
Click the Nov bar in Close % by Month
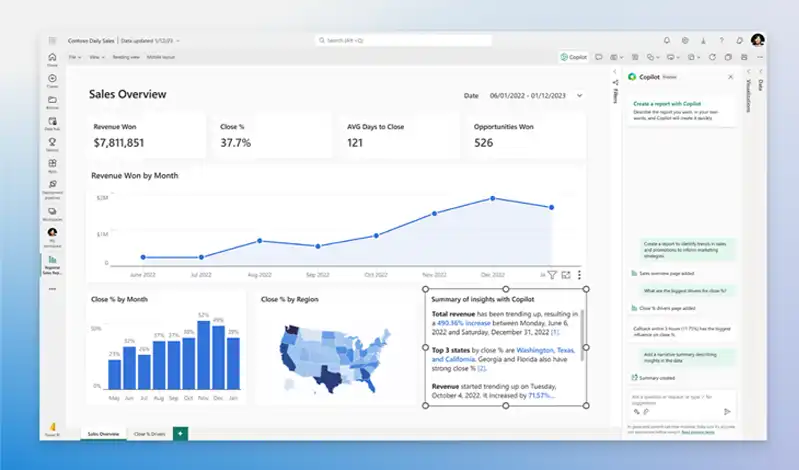[x=204, y=355]
